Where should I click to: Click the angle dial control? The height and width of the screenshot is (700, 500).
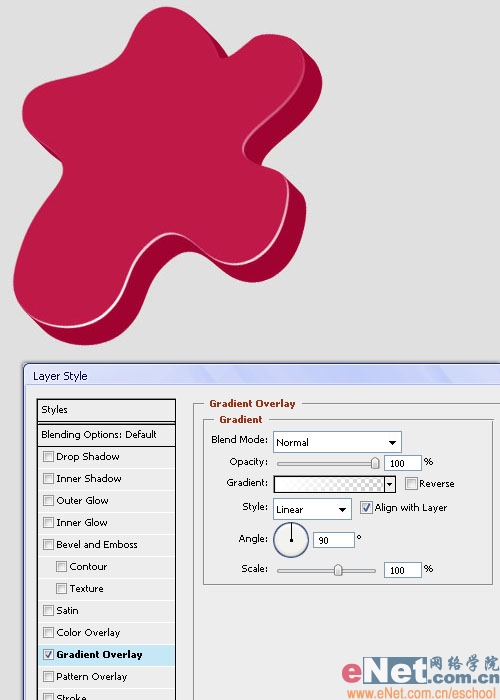tap(291, 540)
